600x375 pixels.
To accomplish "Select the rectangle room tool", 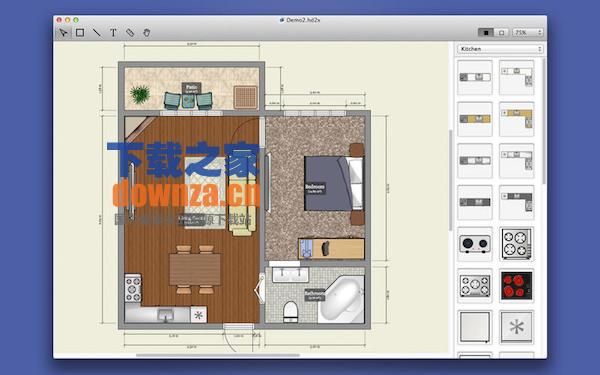I will tap(80, 33).
